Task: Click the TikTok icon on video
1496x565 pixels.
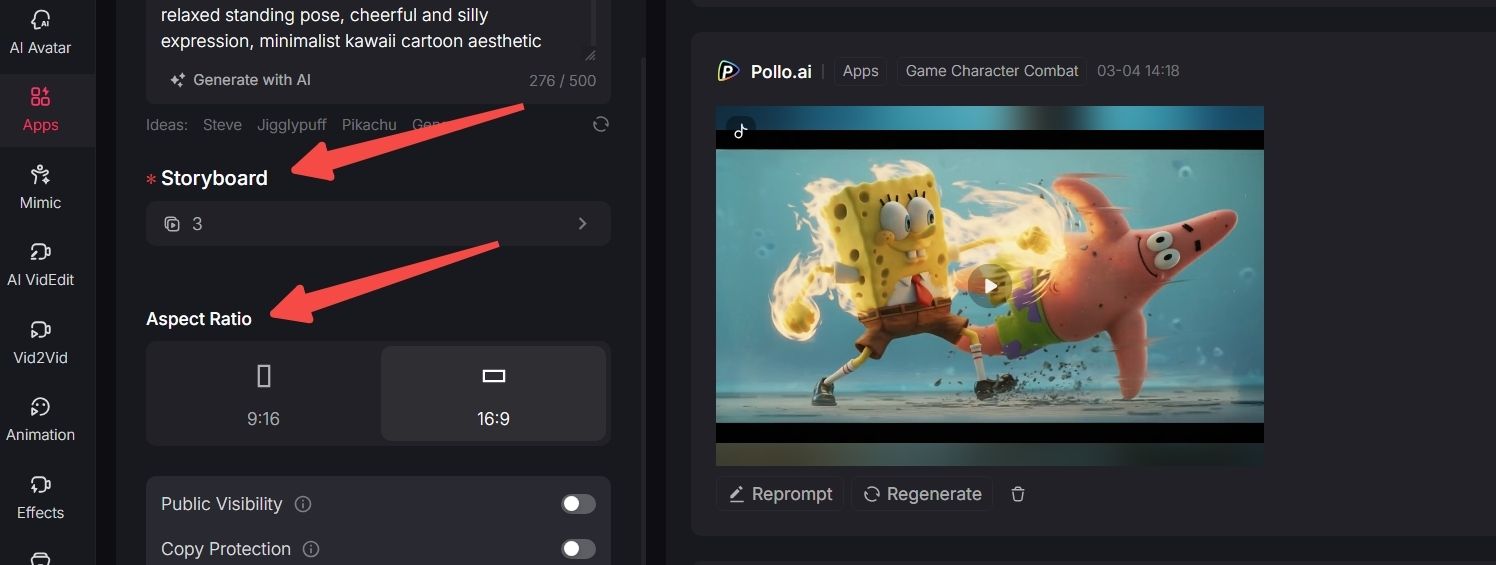Action: [x=740, y=131]
